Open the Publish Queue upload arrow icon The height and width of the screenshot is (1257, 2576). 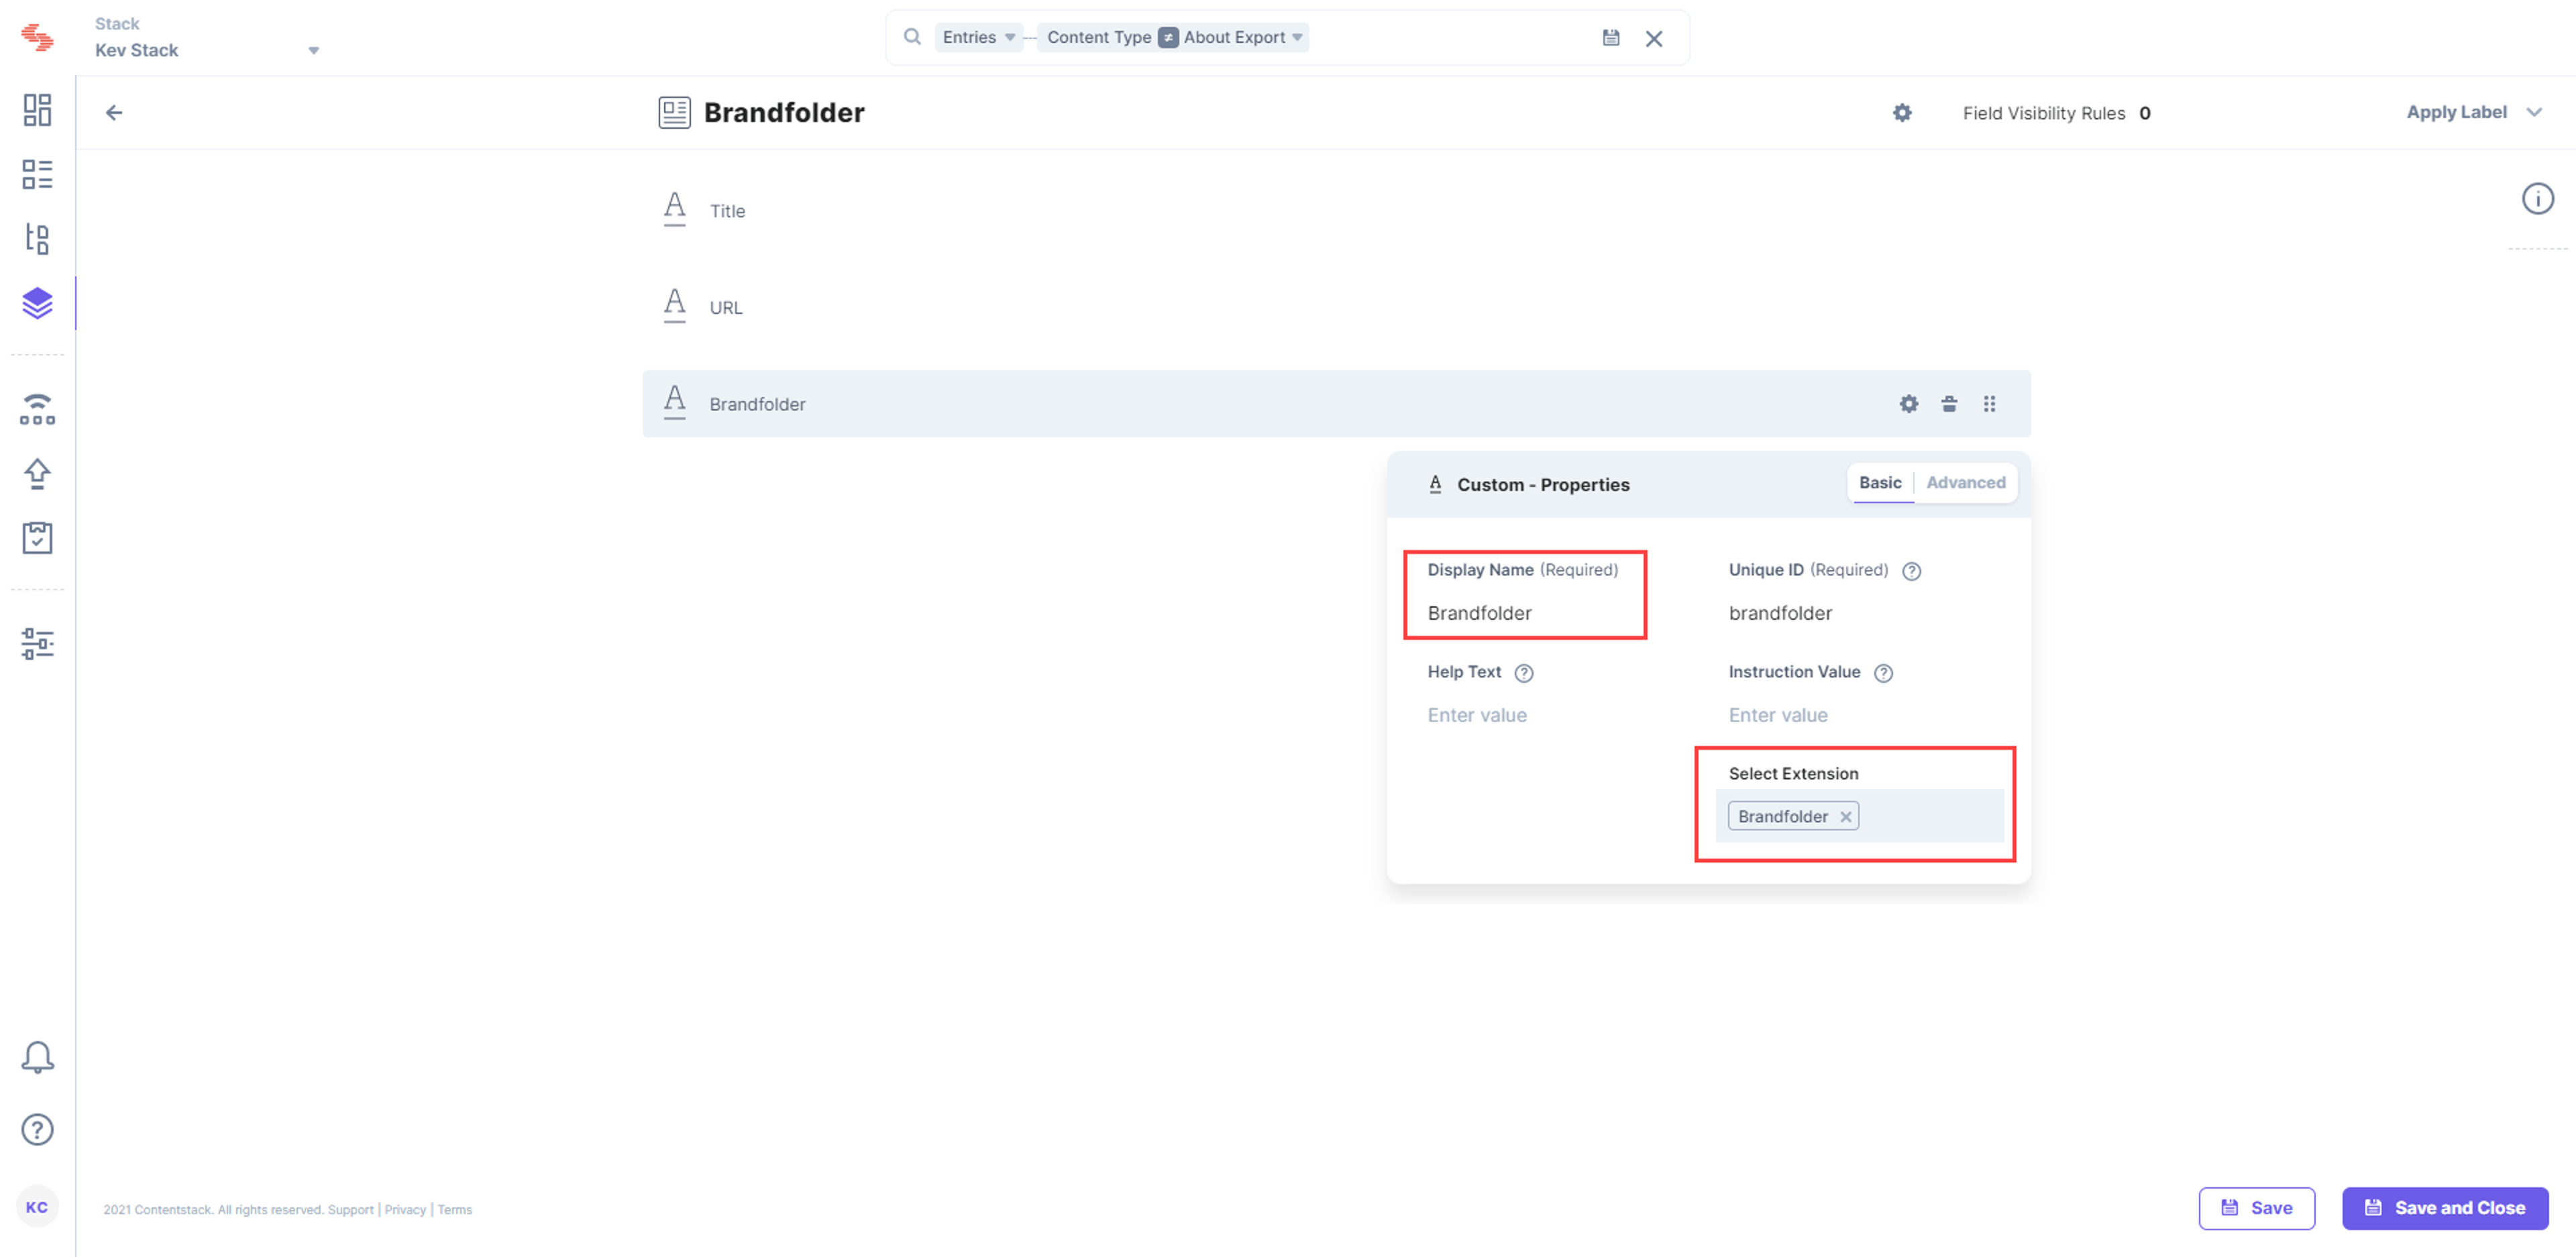point(37,473)
